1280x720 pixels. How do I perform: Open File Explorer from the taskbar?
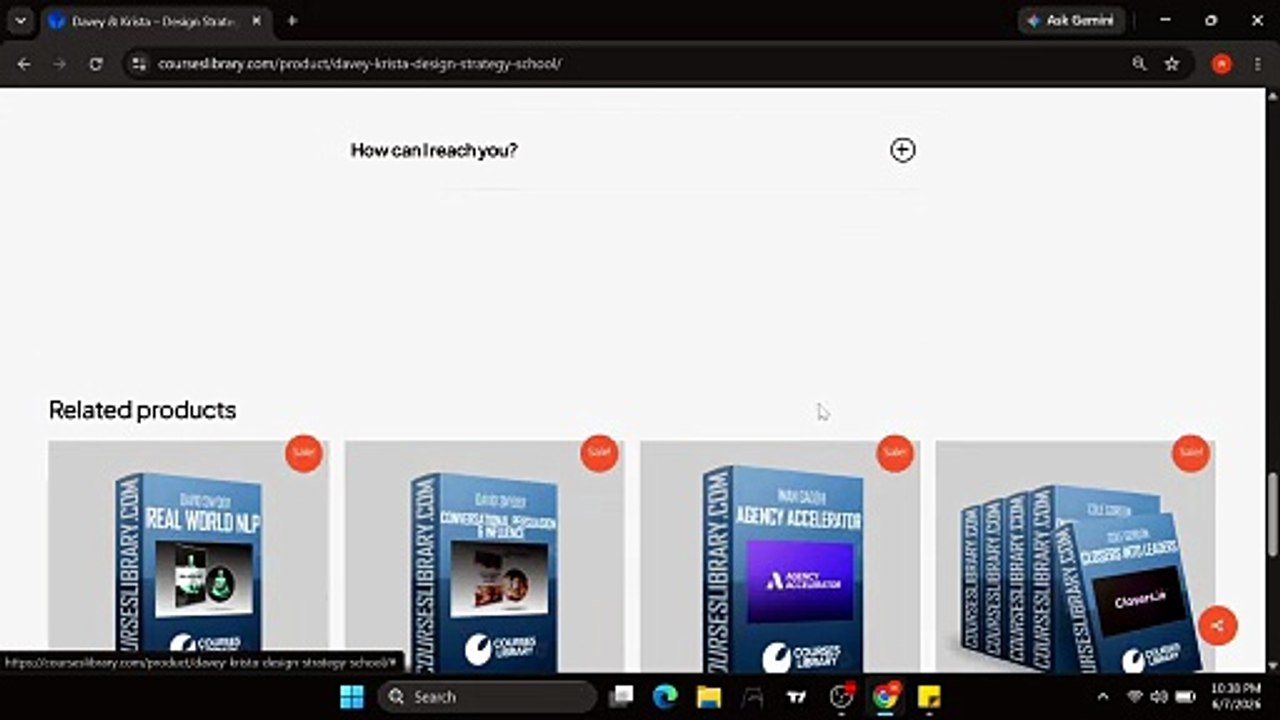pyautogui.click(x=709, y=697)
